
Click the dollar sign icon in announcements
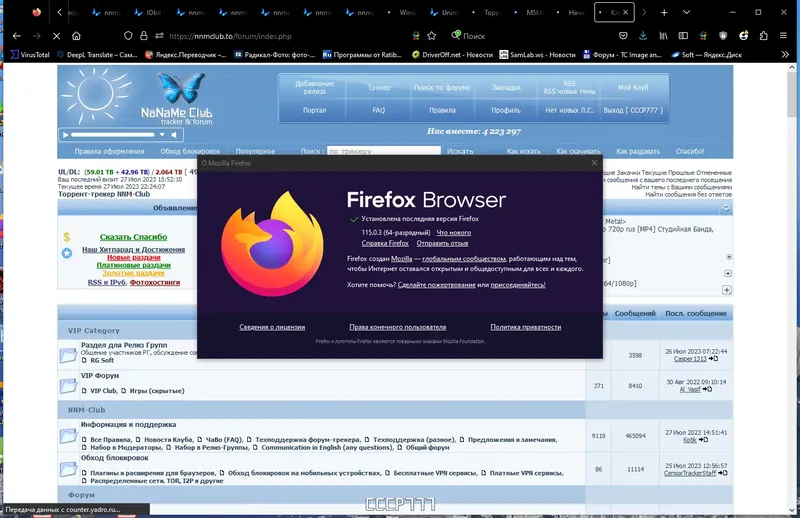coord(66,237)
